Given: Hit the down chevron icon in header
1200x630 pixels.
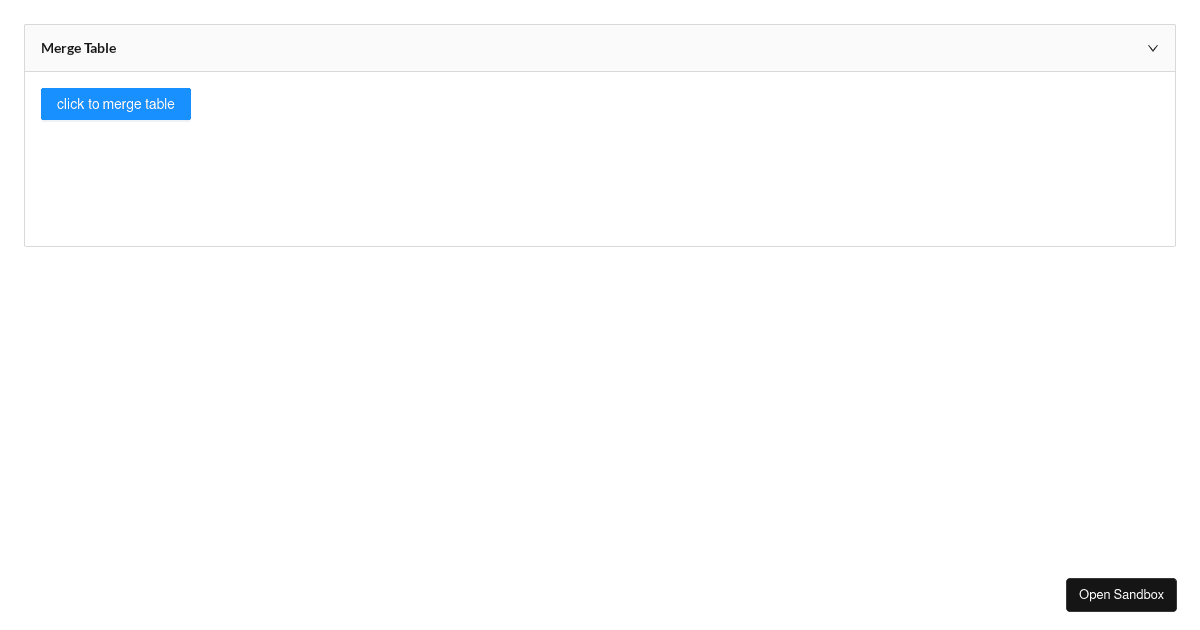Looking at the screenshot, I should 1152,48.
